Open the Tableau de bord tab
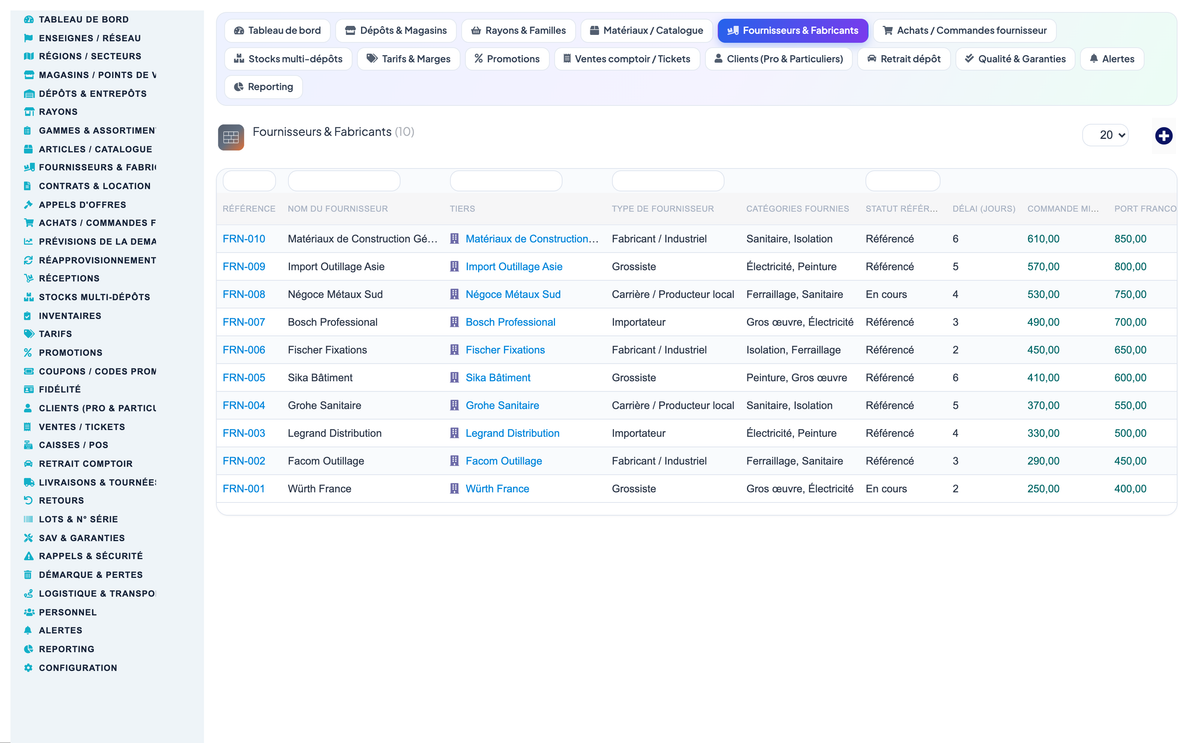Viewport: 1200px width, 743px height. tap(277, 31)
